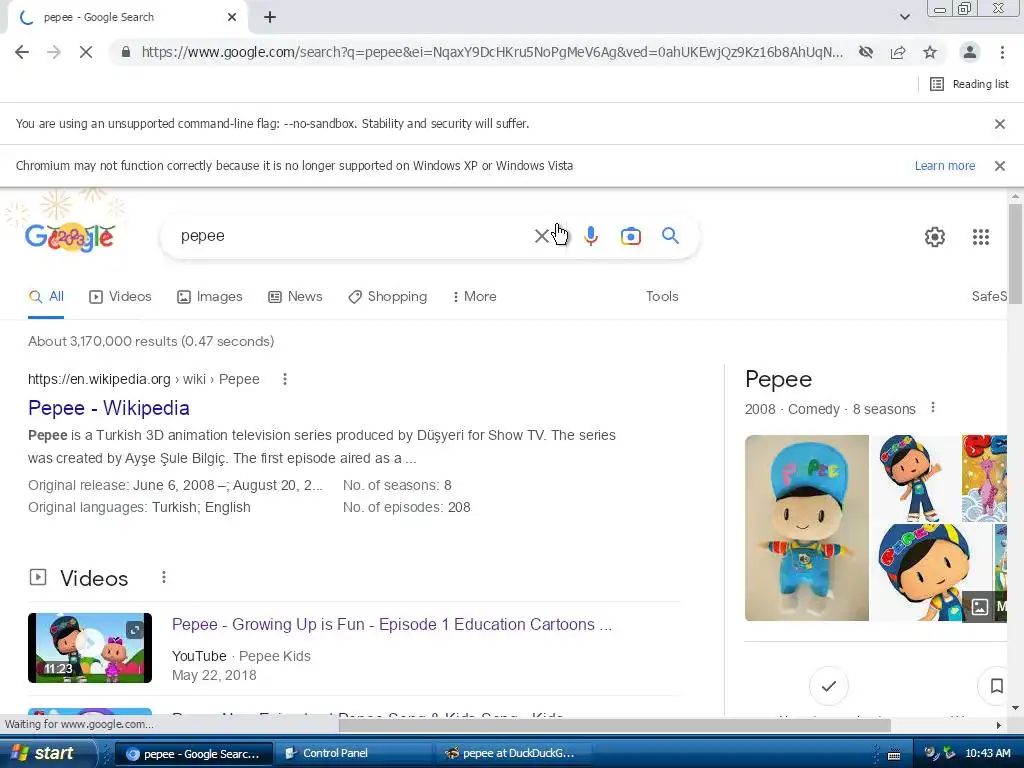Switch to pepee at DuckDuckGo taskbar window
Viewport: 1024px width, 768px height.
513,754
